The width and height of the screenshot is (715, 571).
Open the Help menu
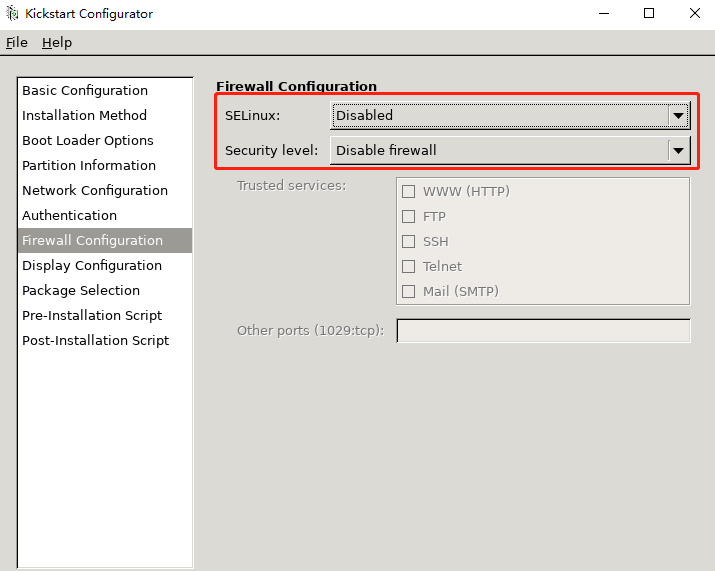click(x=57, y=42)
